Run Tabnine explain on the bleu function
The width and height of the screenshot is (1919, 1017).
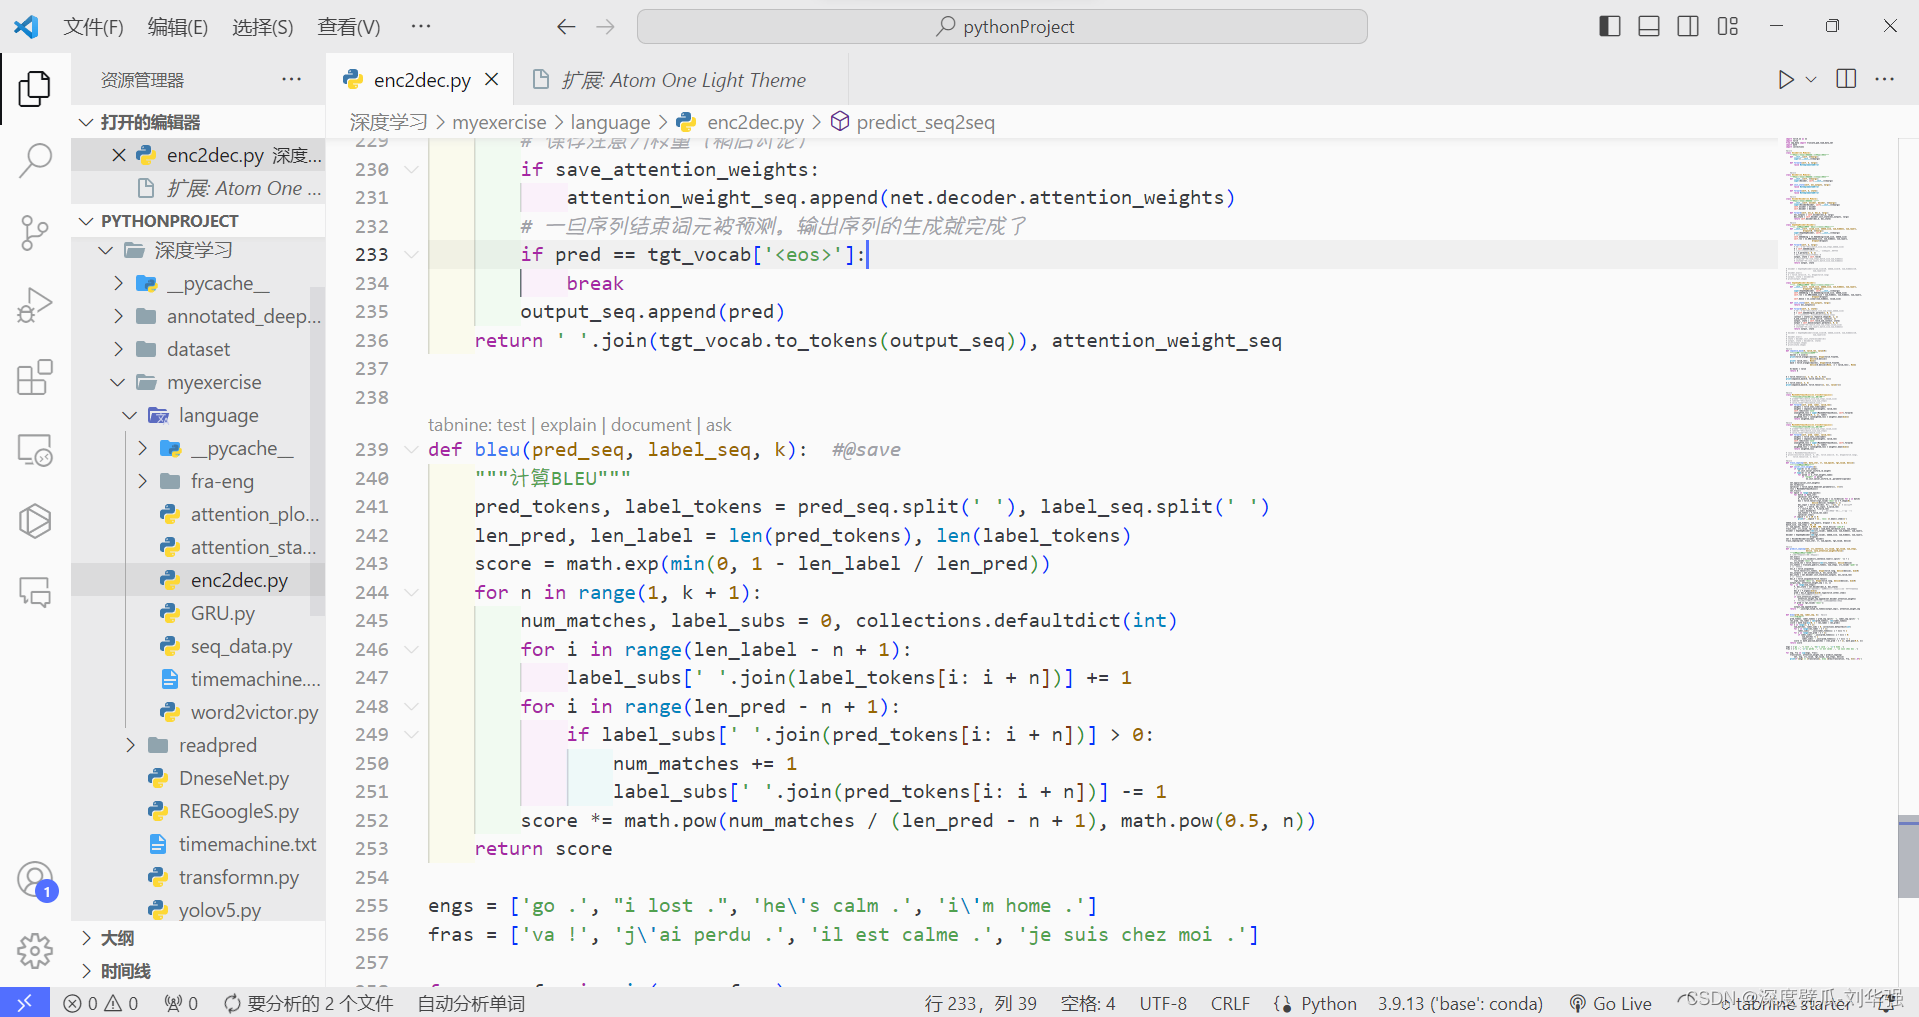click(568, 424)
